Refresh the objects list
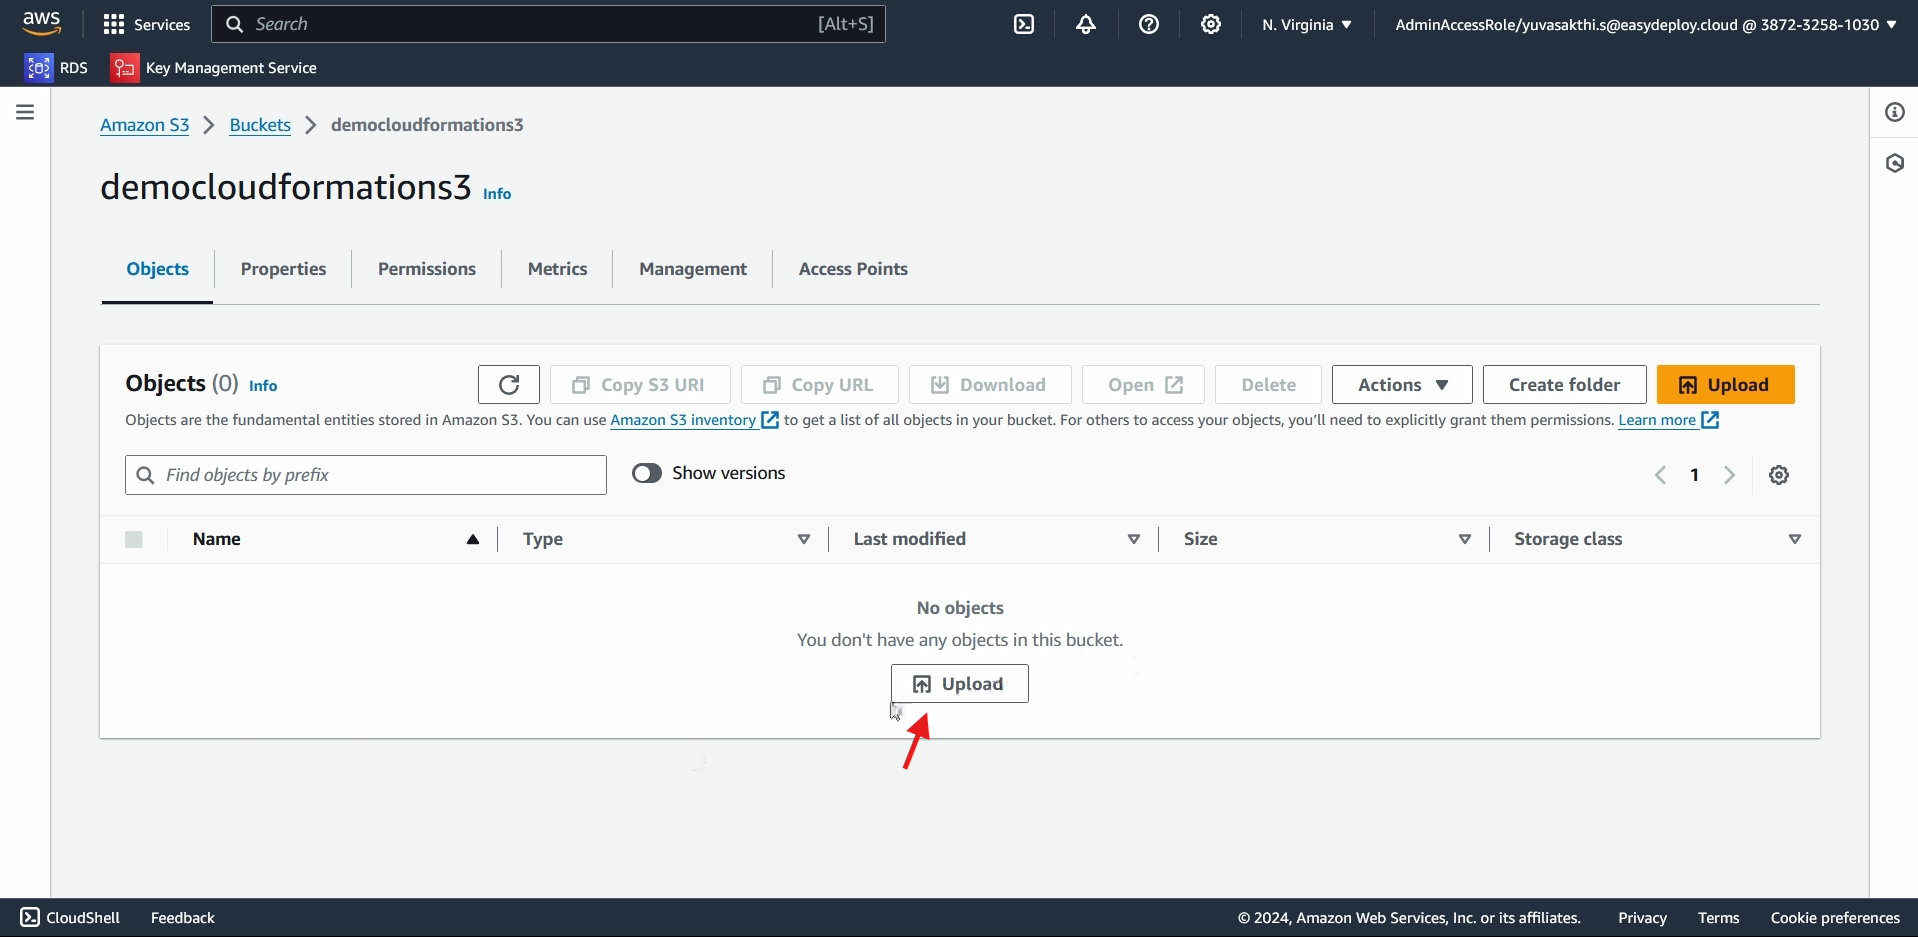Image resolution: width=1918 pixels, height=937 pixels. point(509,385)
